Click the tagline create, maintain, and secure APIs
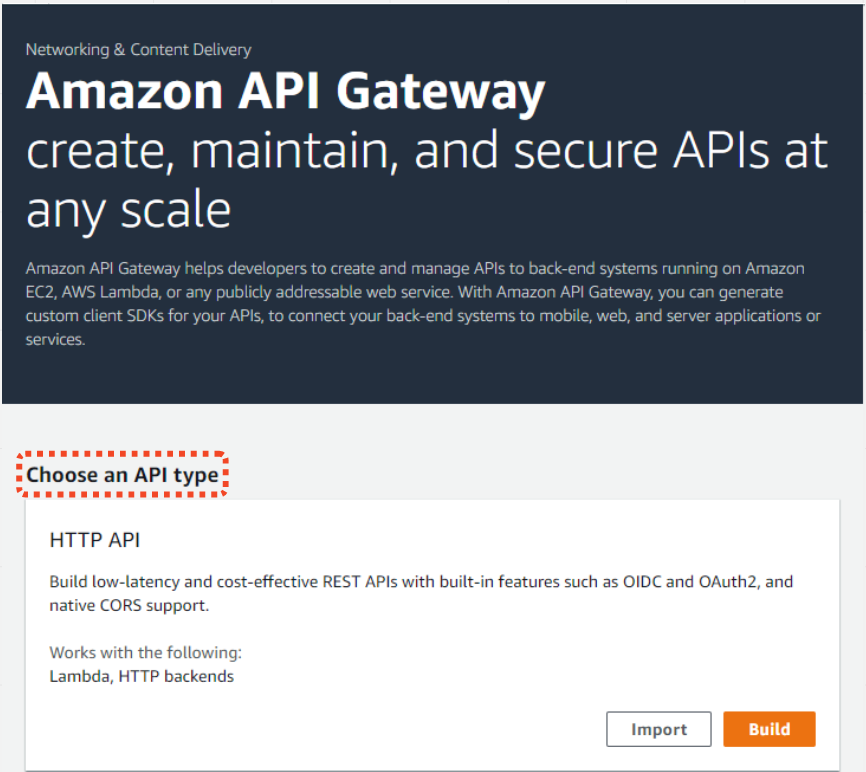 point(428,150)
